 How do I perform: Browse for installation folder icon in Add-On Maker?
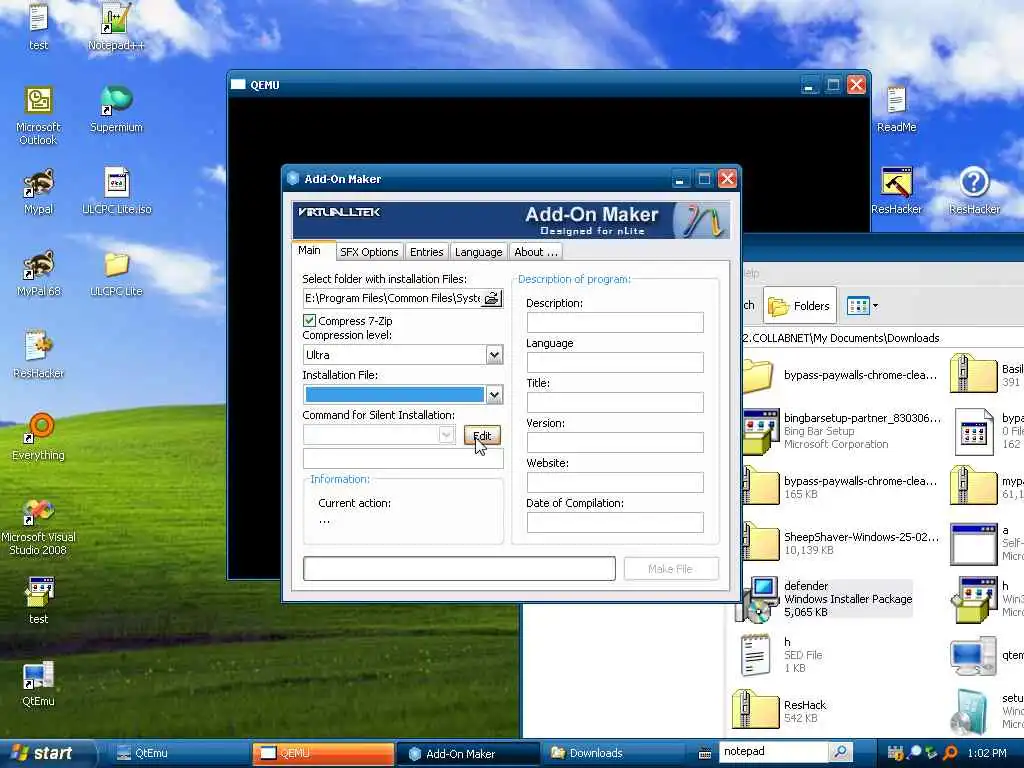coord(492,298)
